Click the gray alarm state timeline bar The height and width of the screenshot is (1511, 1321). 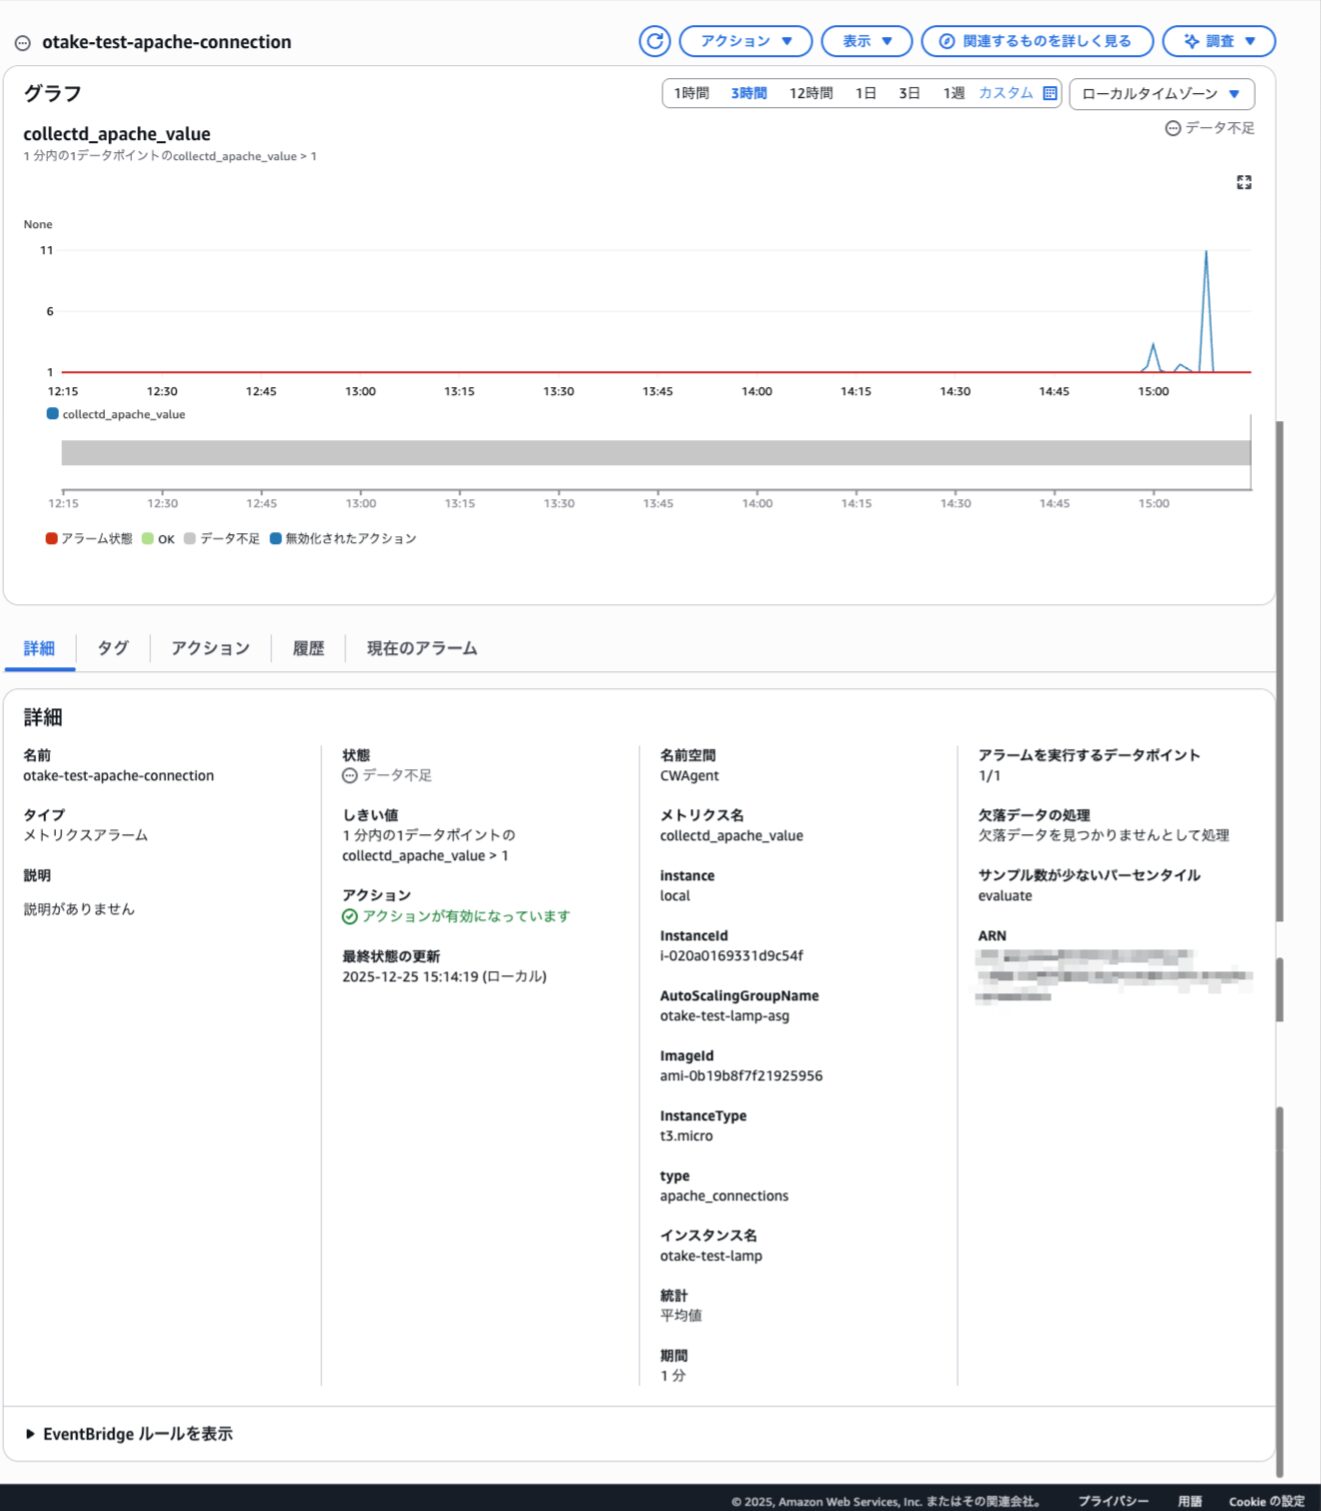[656, 453]
